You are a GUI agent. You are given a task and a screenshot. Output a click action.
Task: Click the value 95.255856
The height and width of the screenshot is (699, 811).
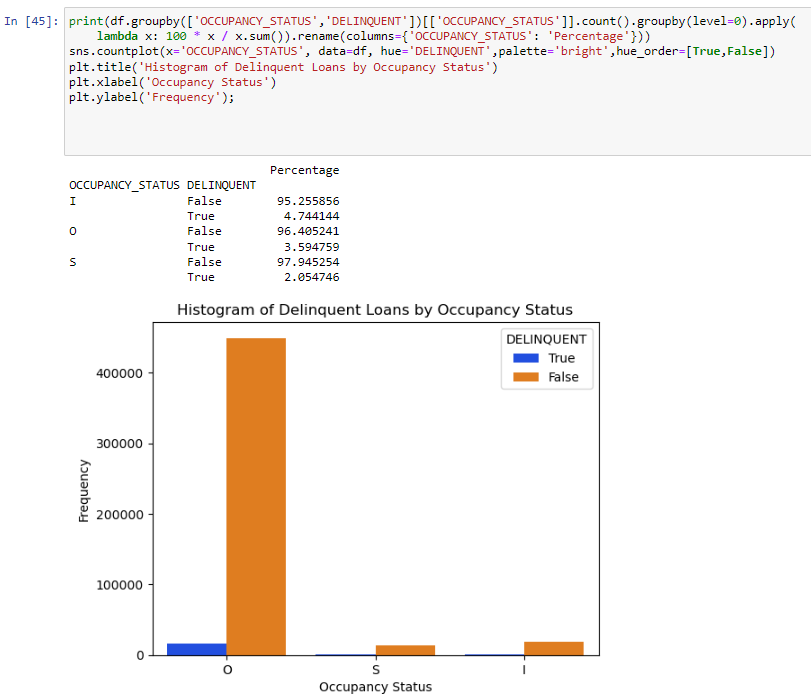(x=308, y=201)
